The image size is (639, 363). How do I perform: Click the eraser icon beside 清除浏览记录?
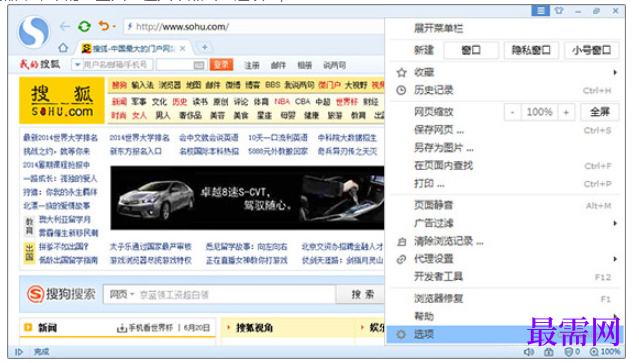coord(401,242)
